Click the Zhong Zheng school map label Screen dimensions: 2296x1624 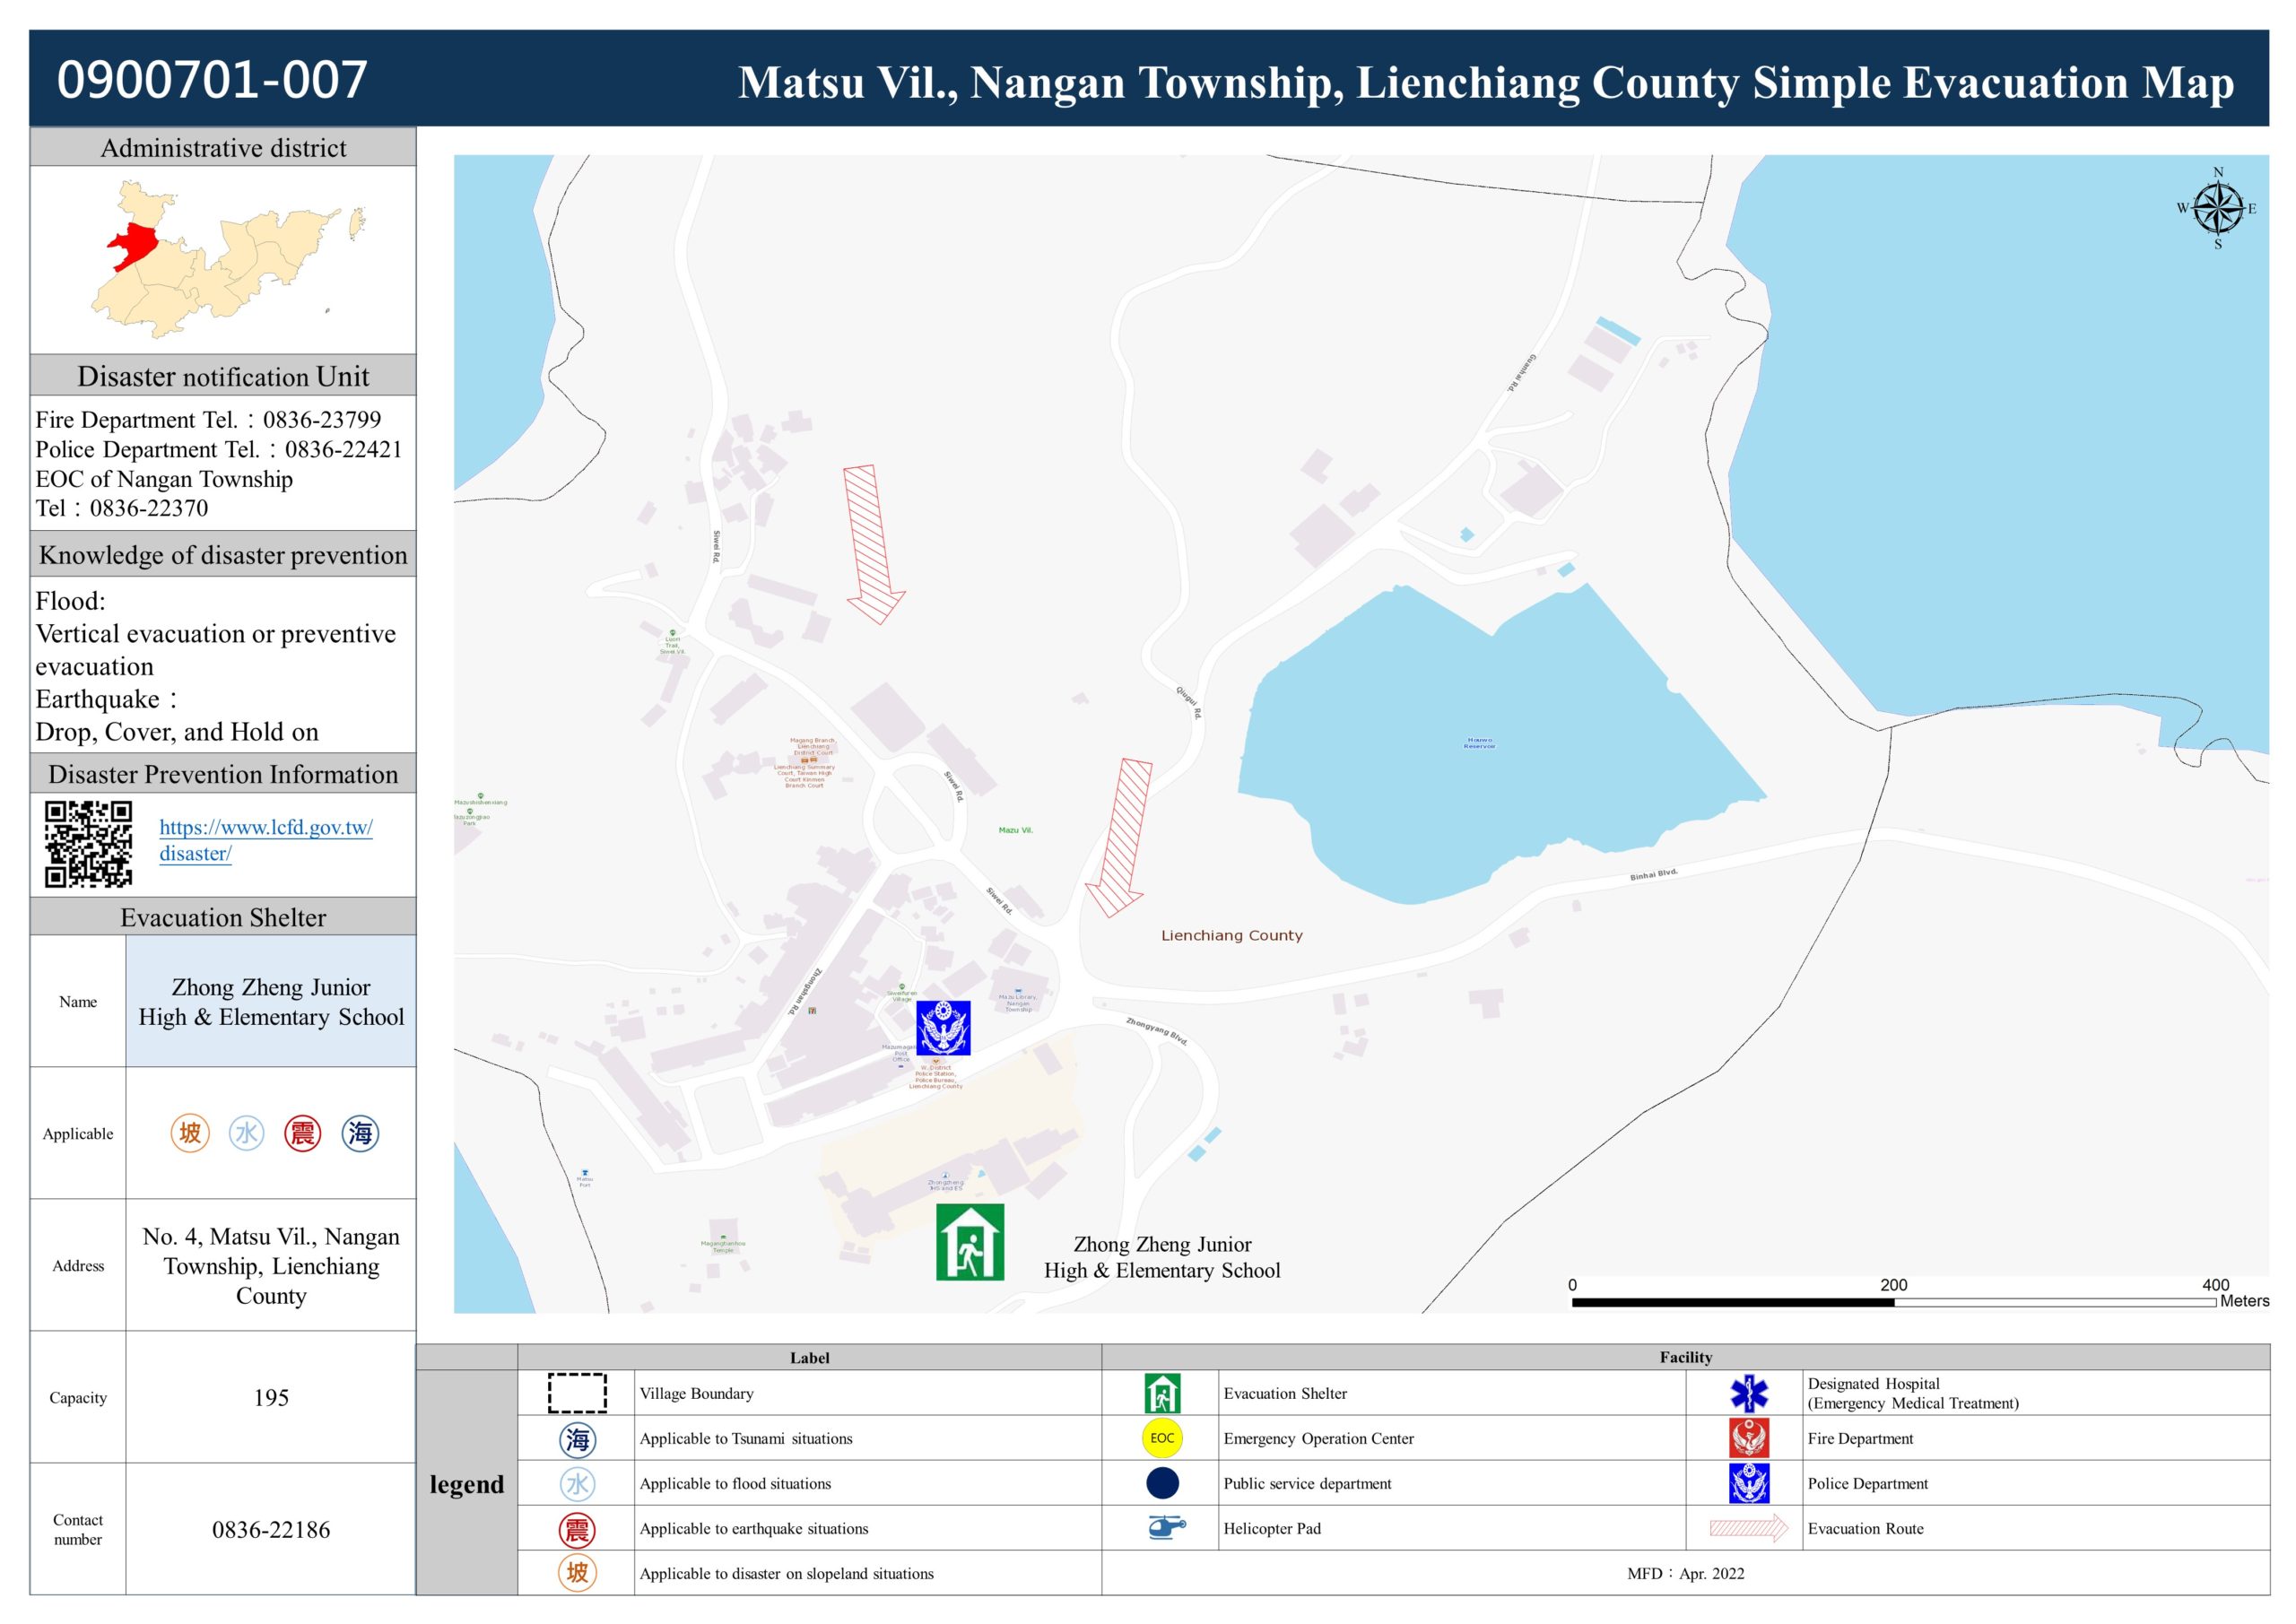coord(1161,1257)
